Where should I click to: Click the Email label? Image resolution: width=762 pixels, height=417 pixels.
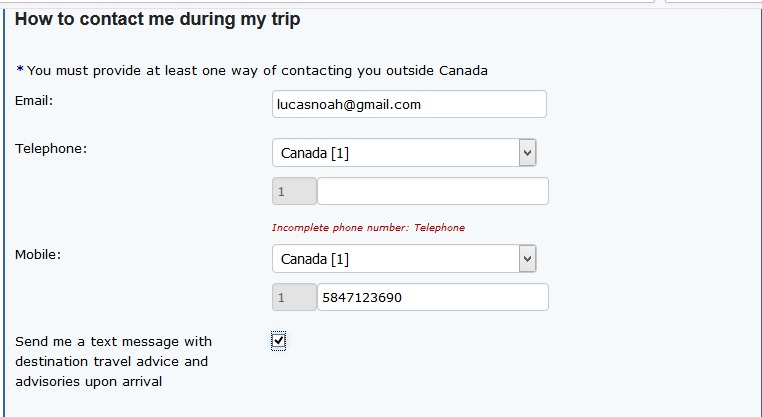pyautogui.click(x=34, y=100)
